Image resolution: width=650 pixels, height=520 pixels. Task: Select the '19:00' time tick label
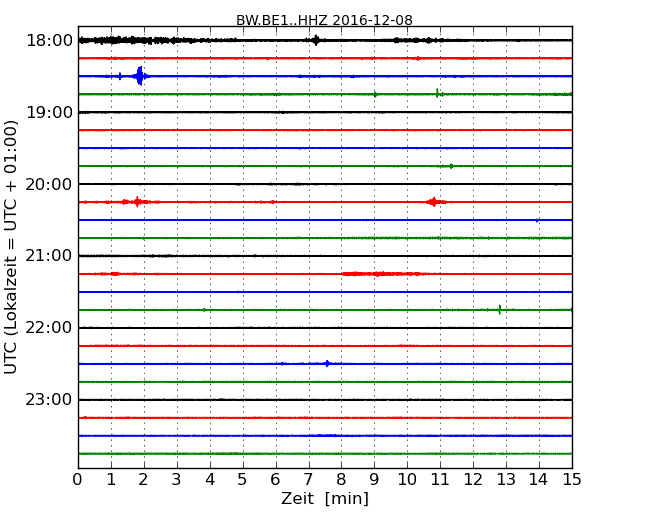click(x=49, y=112)
